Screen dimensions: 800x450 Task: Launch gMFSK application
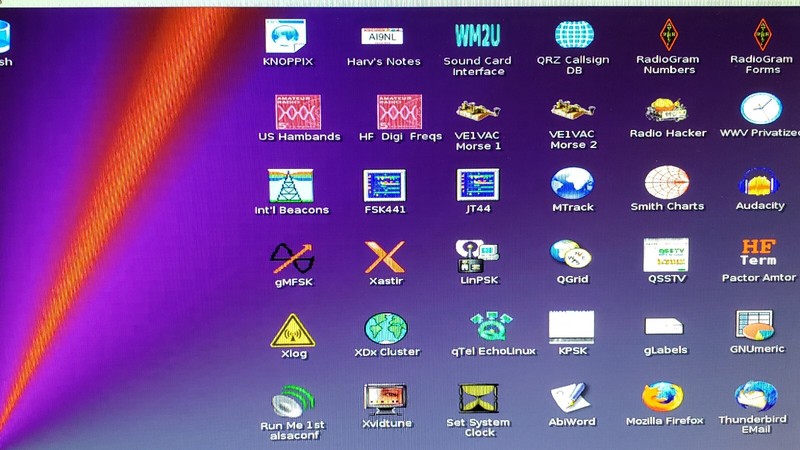pyautogui.click(x=292, y=259)
